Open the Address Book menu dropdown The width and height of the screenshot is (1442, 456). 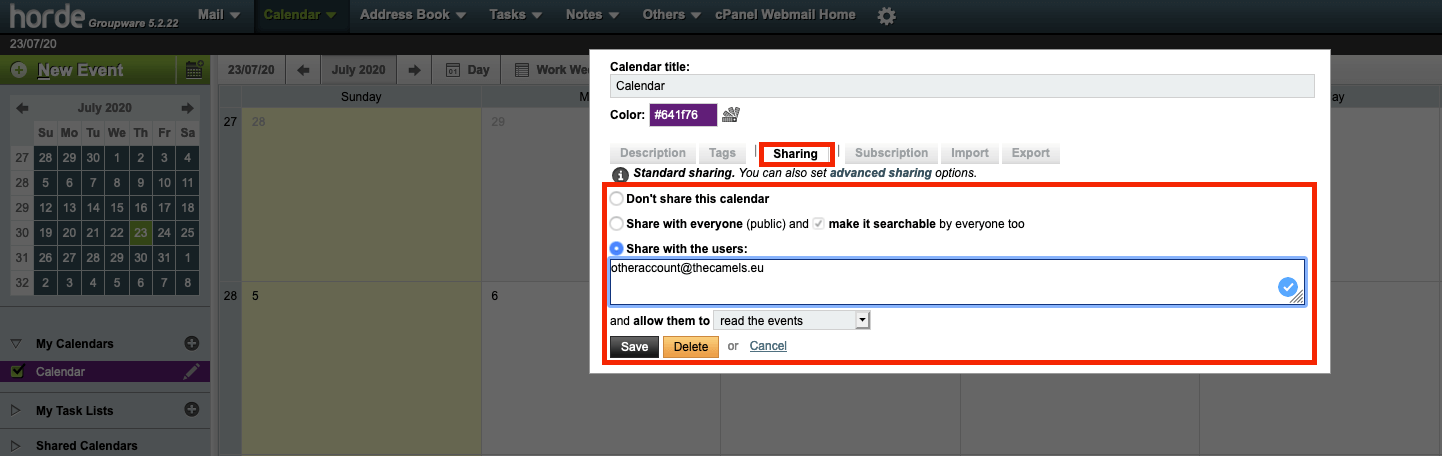413,15
